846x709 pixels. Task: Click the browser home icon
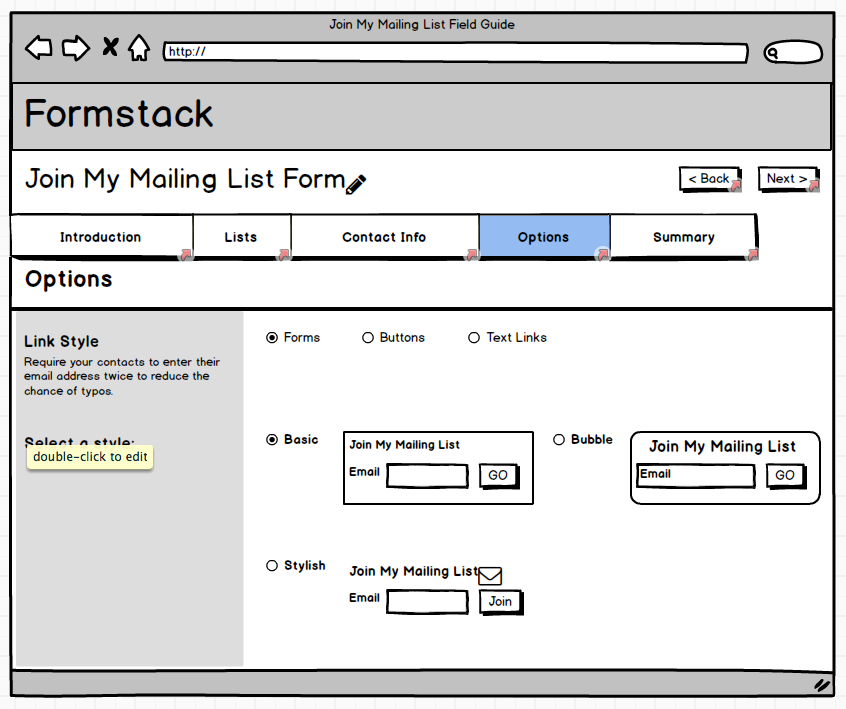pos(139,47)
